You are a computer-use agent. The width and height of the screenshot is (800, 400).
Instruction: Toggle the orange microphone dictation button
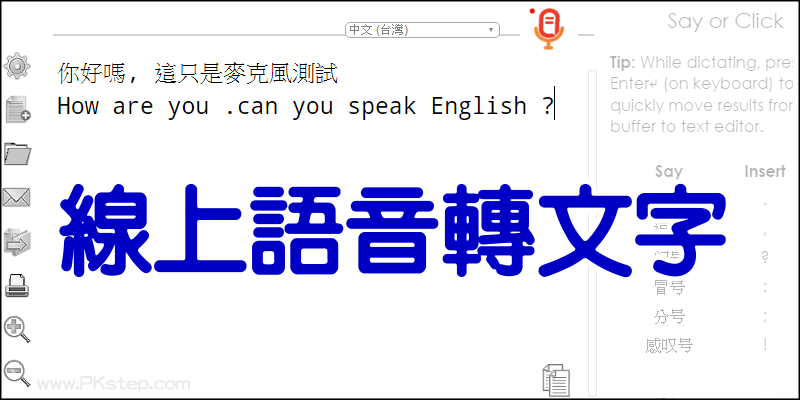pos(548,30)
